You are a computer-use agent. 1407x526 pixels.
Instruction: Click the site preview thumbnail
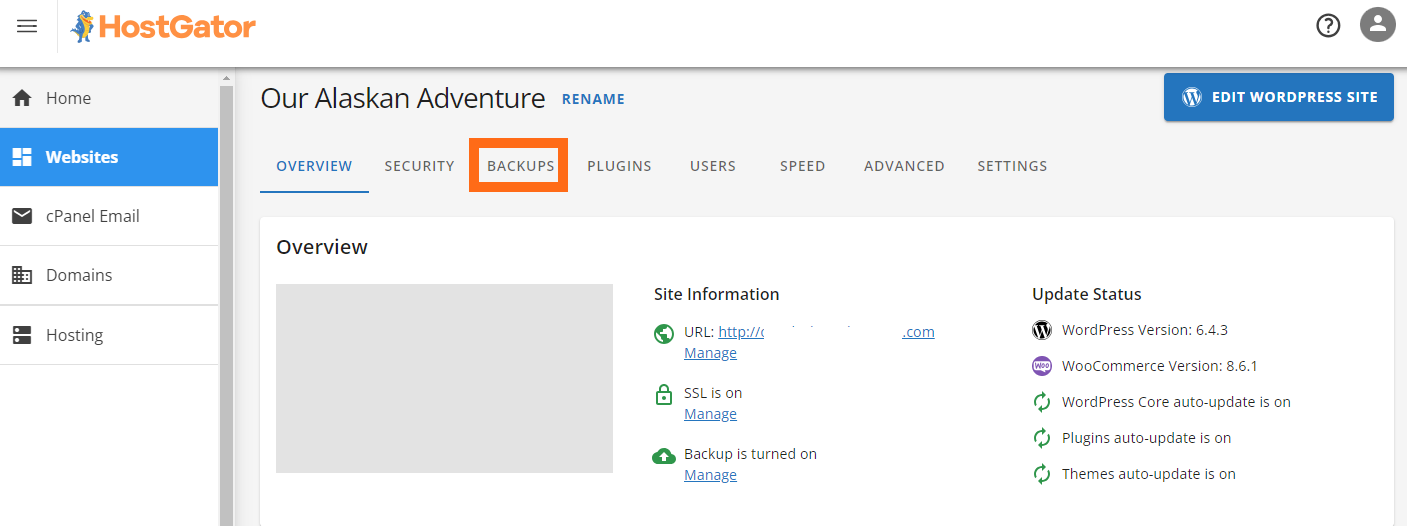[x=444, y=378]
